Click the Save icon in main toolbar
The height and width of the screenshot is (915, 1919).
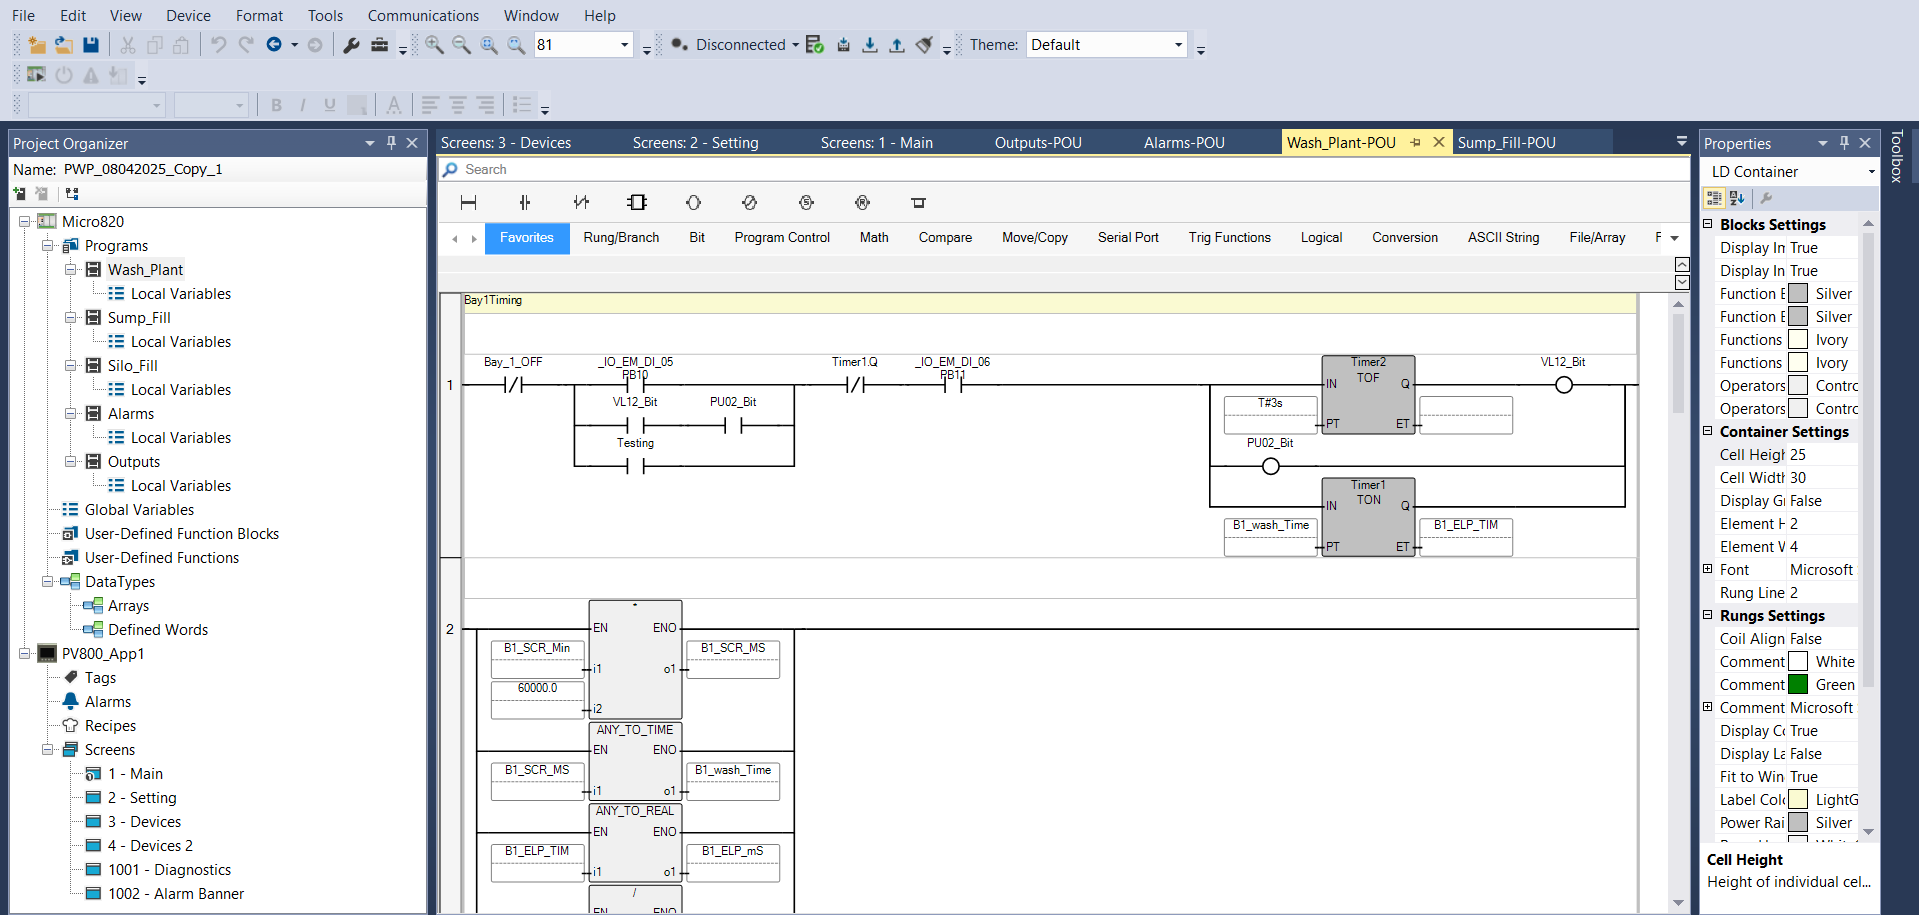pos(91,45)
